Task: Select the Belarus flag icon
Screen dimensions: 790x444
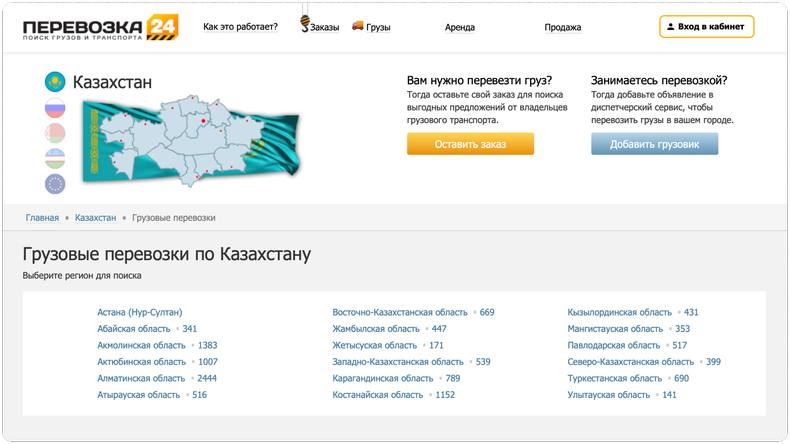Action: 55,133
